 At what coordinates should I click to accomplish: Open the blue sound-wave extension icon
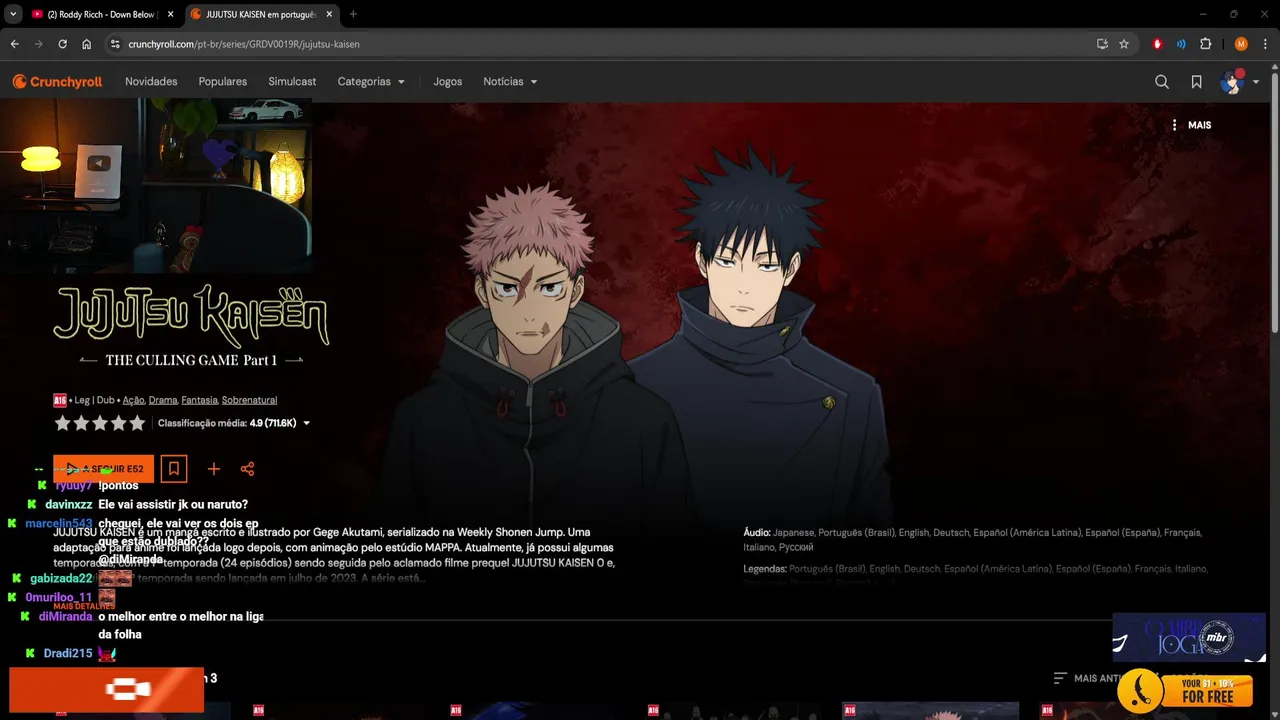pos(1182,44)
